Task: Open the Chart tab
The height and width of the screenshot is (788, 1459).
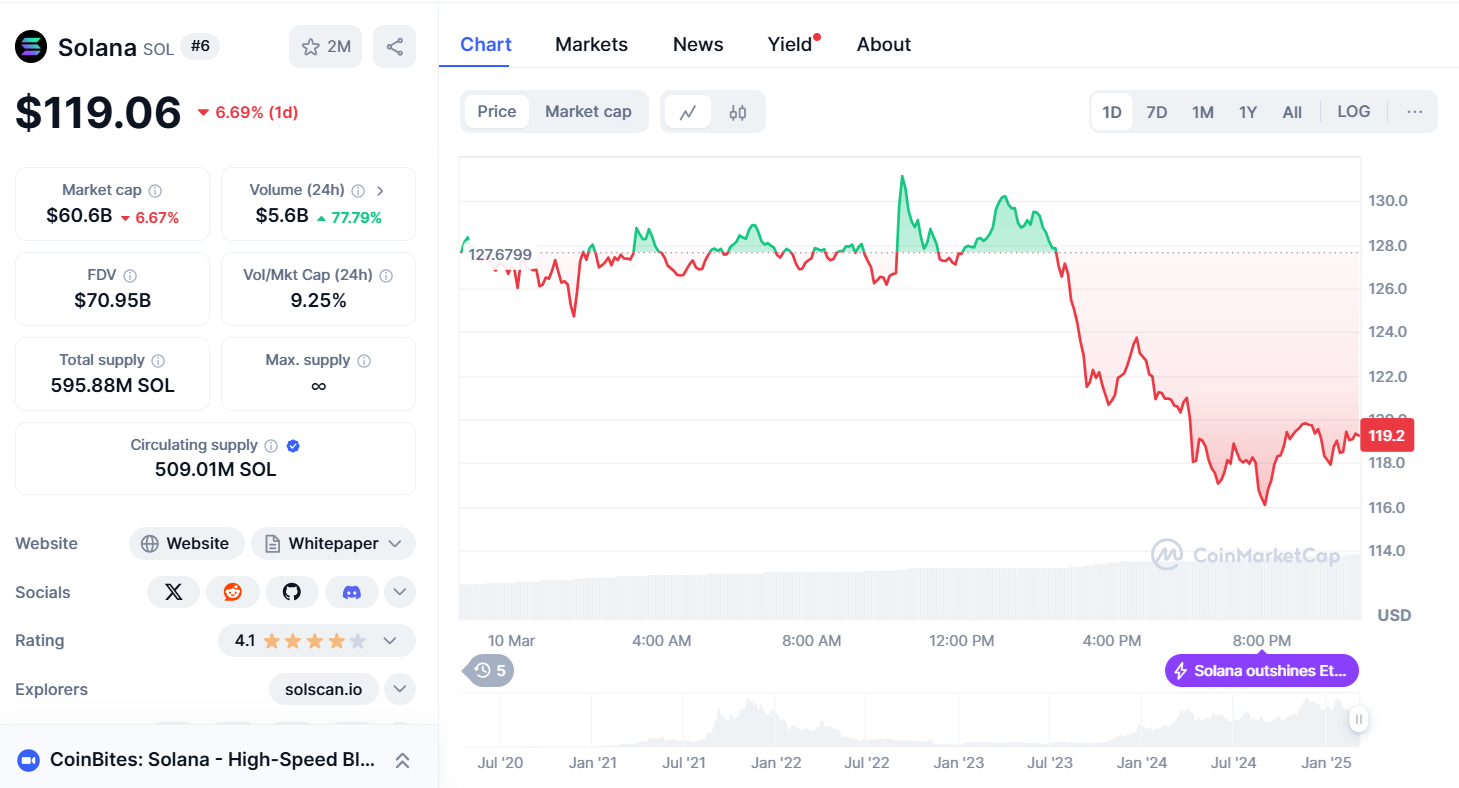Action: pos(486,44)
